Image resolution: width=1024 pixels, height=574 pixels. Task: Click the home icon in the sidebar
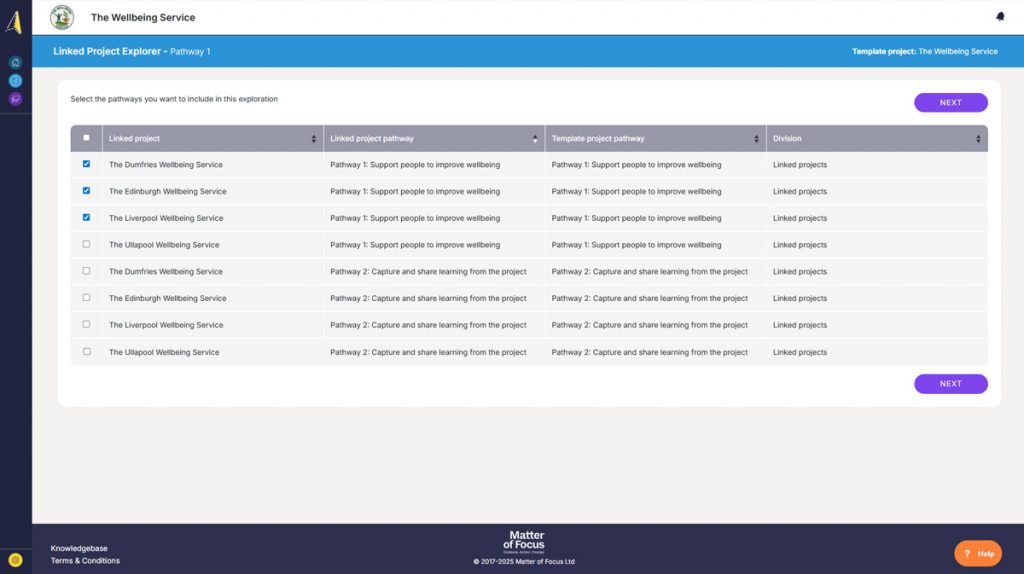(15, 62)
